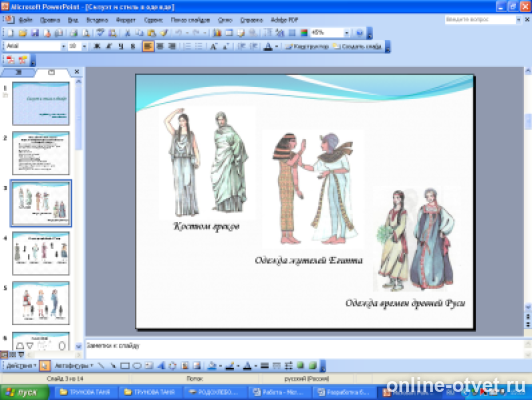Select the Rectangle shape tool
532x400 pixels.
[125, 366]
